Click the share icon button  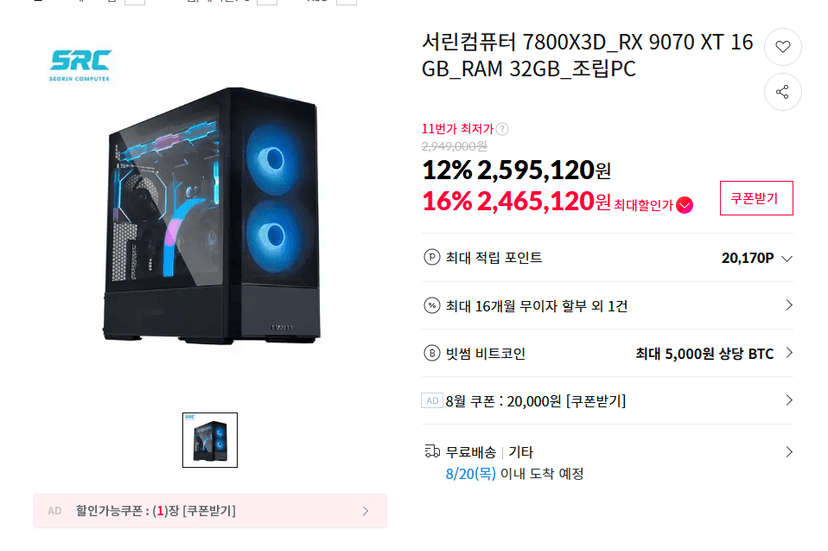point(783,92)
